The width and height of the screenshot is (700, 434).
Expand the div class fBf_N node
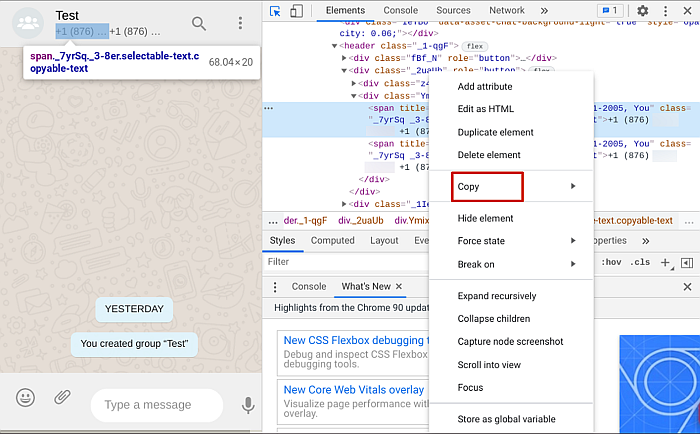pyautogui.click(x=344, y=58)
